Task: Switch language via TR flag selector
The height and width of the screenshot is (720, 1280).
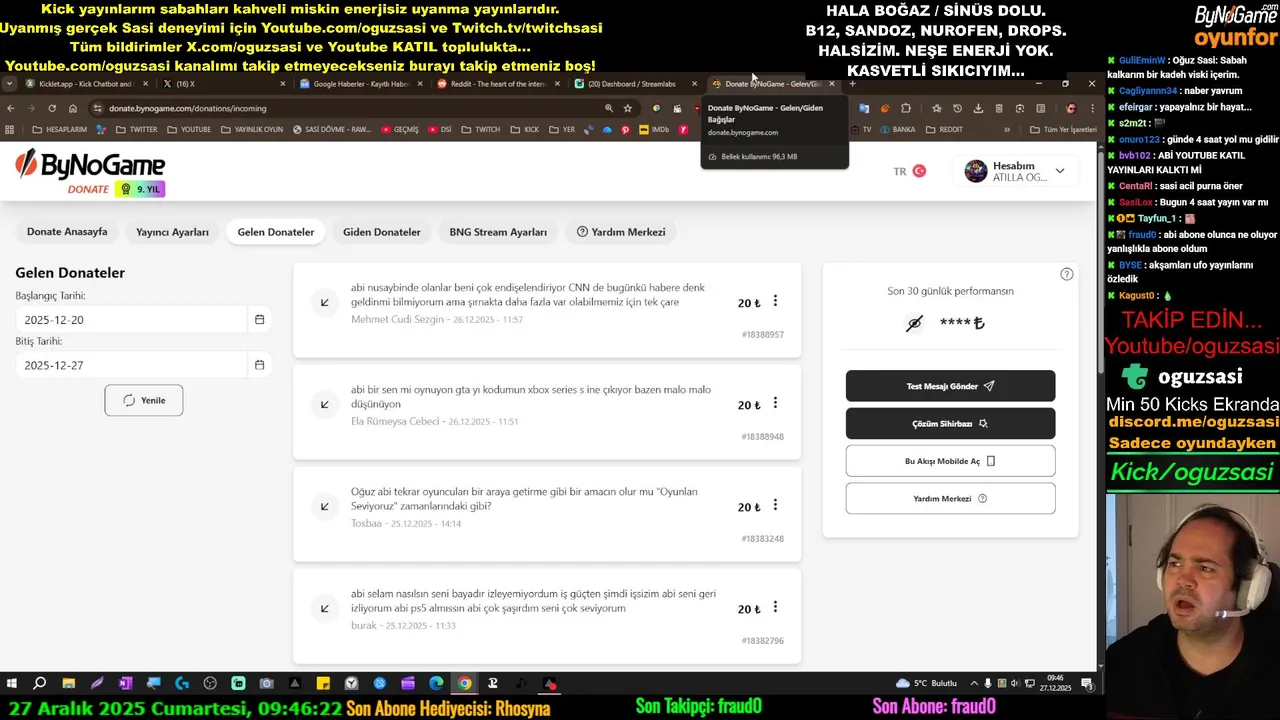Action: (x=910, y=171)
